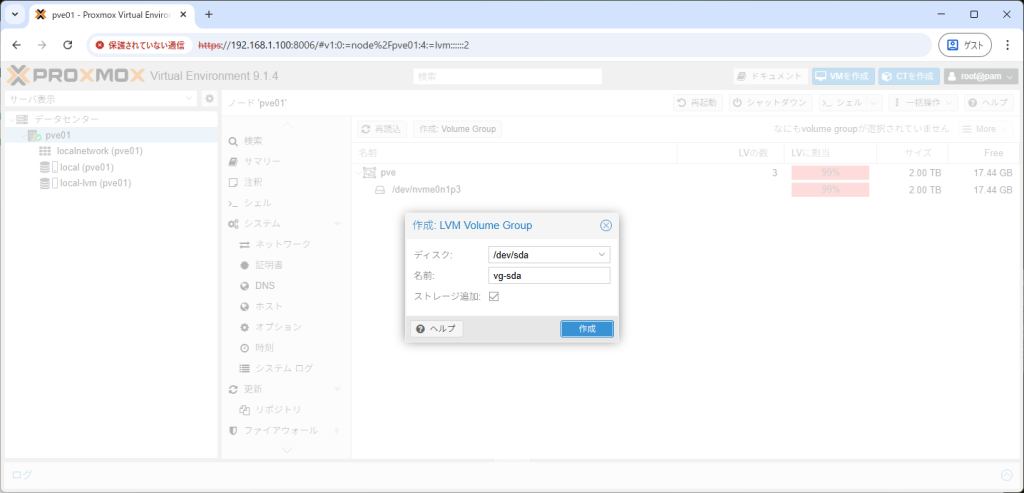Open サマリー in the node menu
Image resolution: width=1024 pixels, height=493 pixels.
pyautogui.click(x=262, y=161)
